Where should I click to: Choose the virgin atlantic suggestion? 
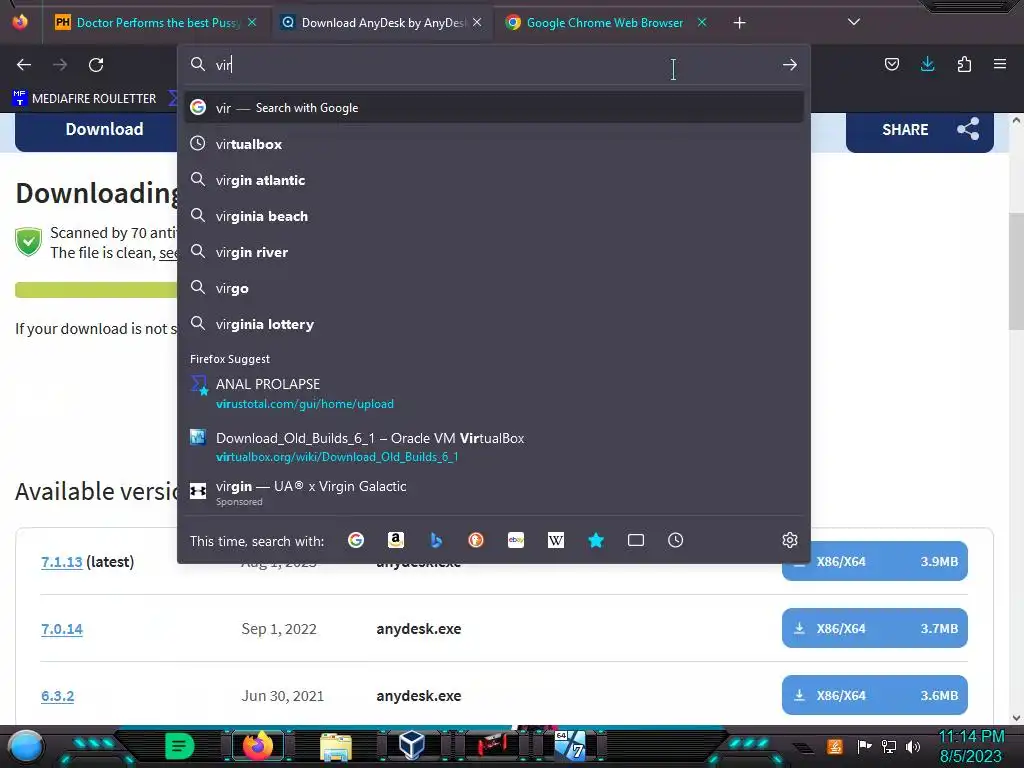pyautogui.click(x=494, y=180)
